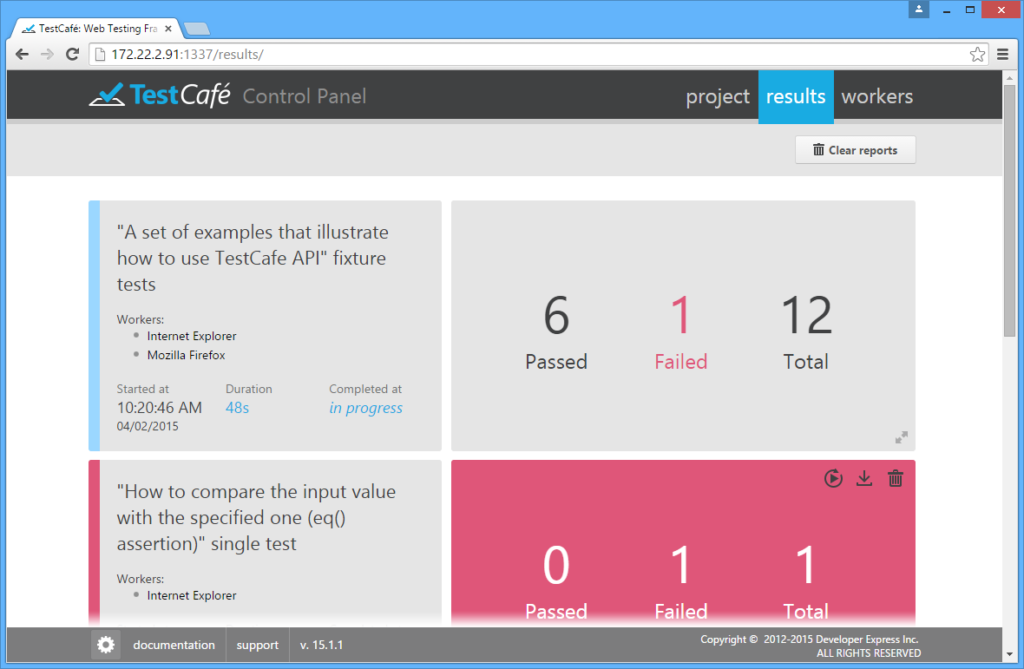Screen dimensions: 1024x669
Task: Open the documentation link
Action: [174, 645]
